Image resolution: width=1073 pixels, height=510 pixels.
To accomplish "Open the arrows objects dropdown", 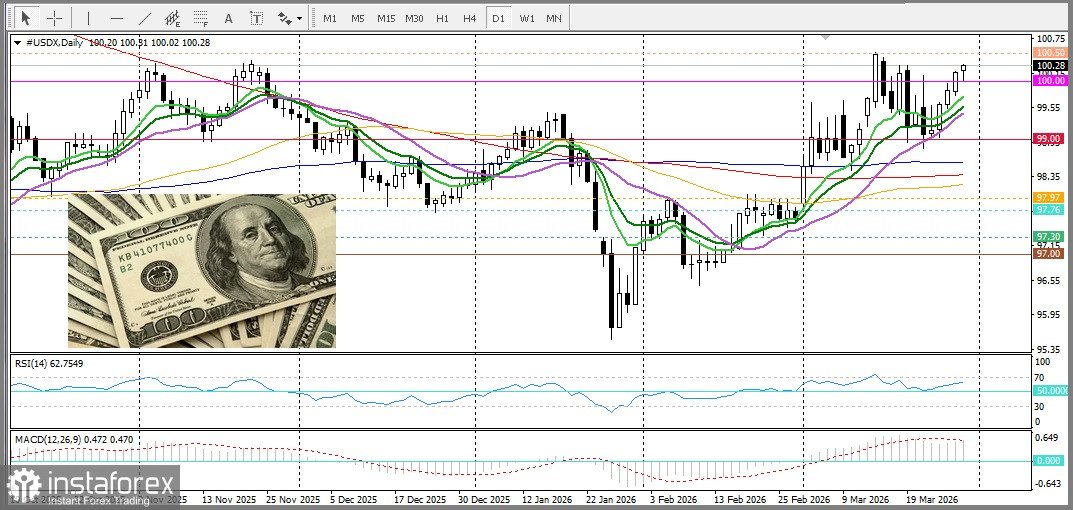I will 290,18.
